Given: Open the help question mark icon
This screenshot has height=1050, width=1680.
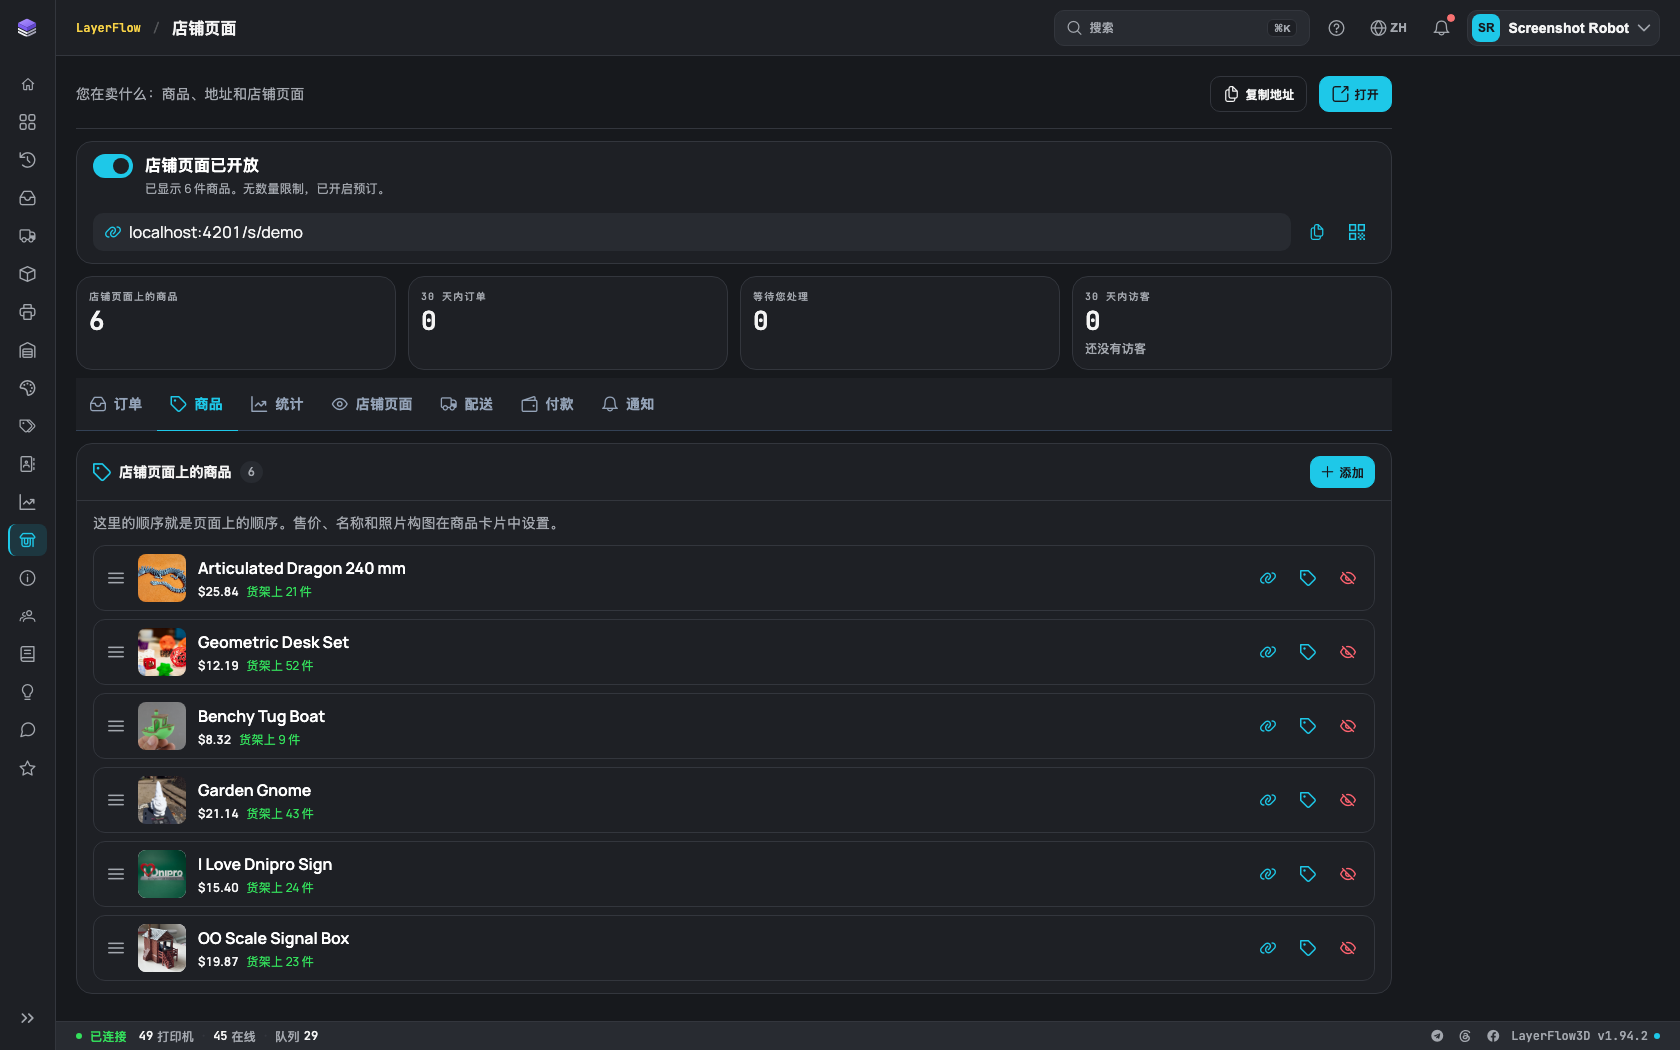Looking at the screenshot, I should coord(1336,28).
